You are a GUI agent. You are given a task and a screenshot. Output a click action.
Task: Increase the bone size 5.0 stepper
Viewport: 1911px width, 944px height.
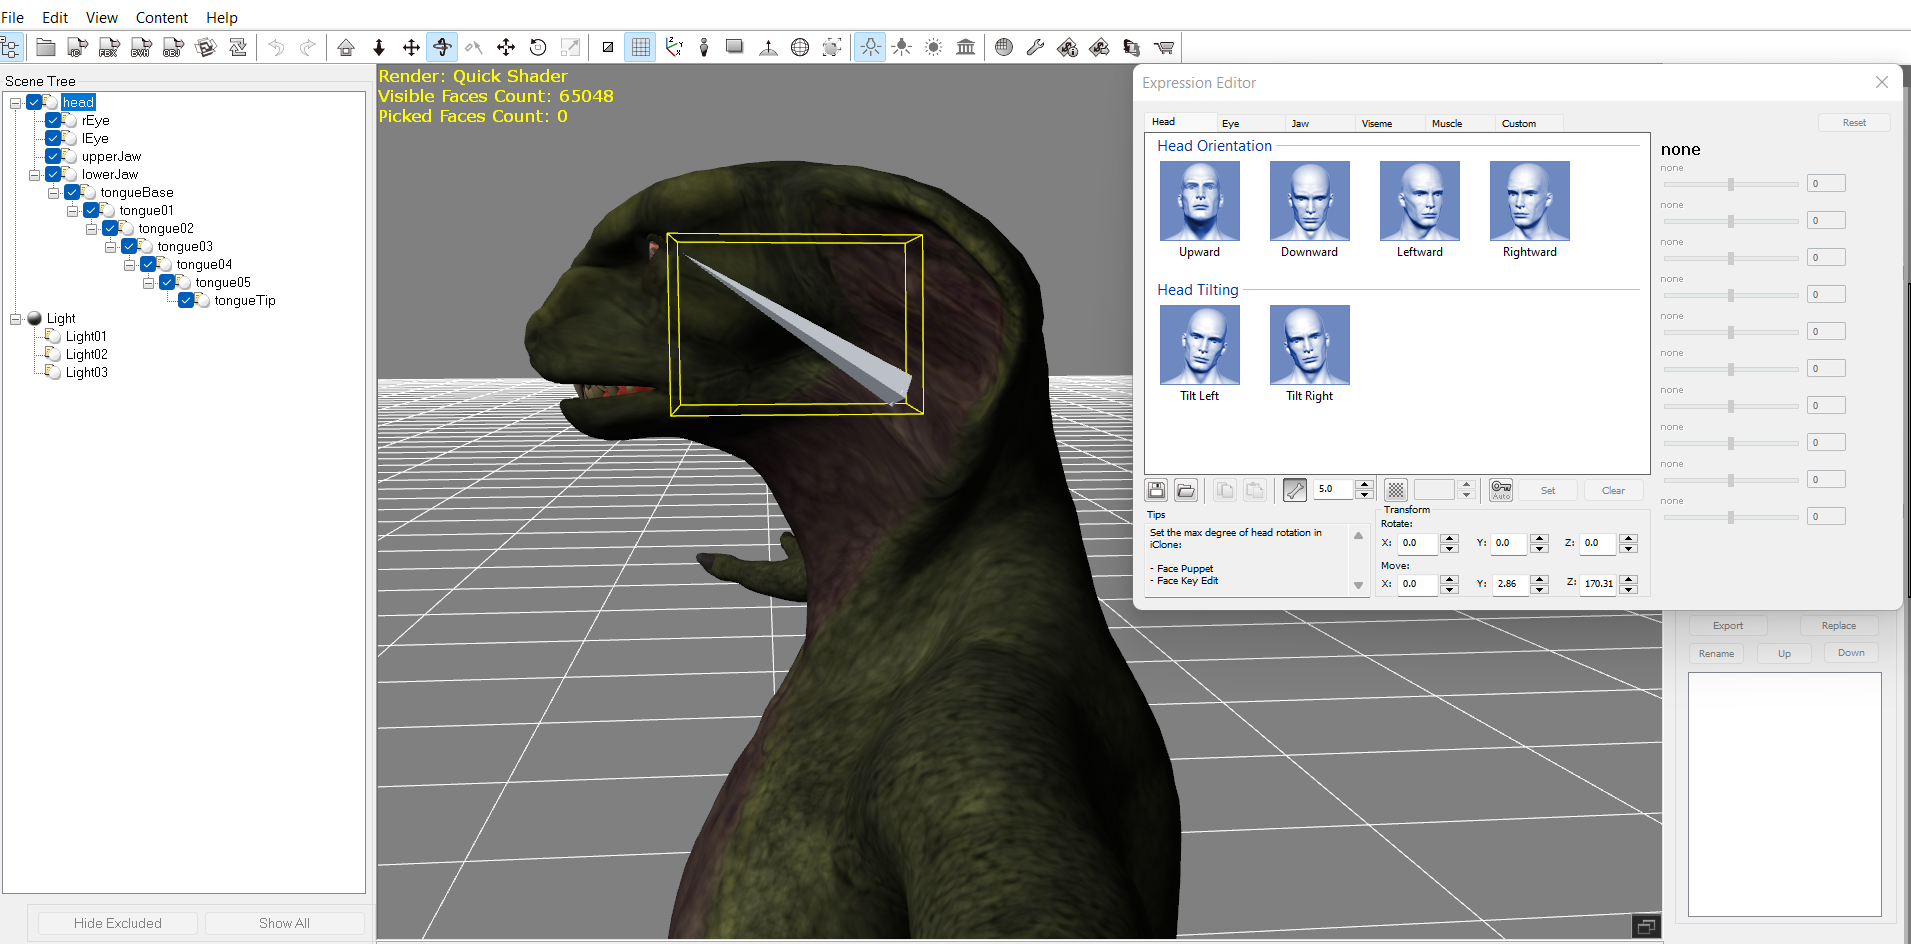click(1364, 485)
